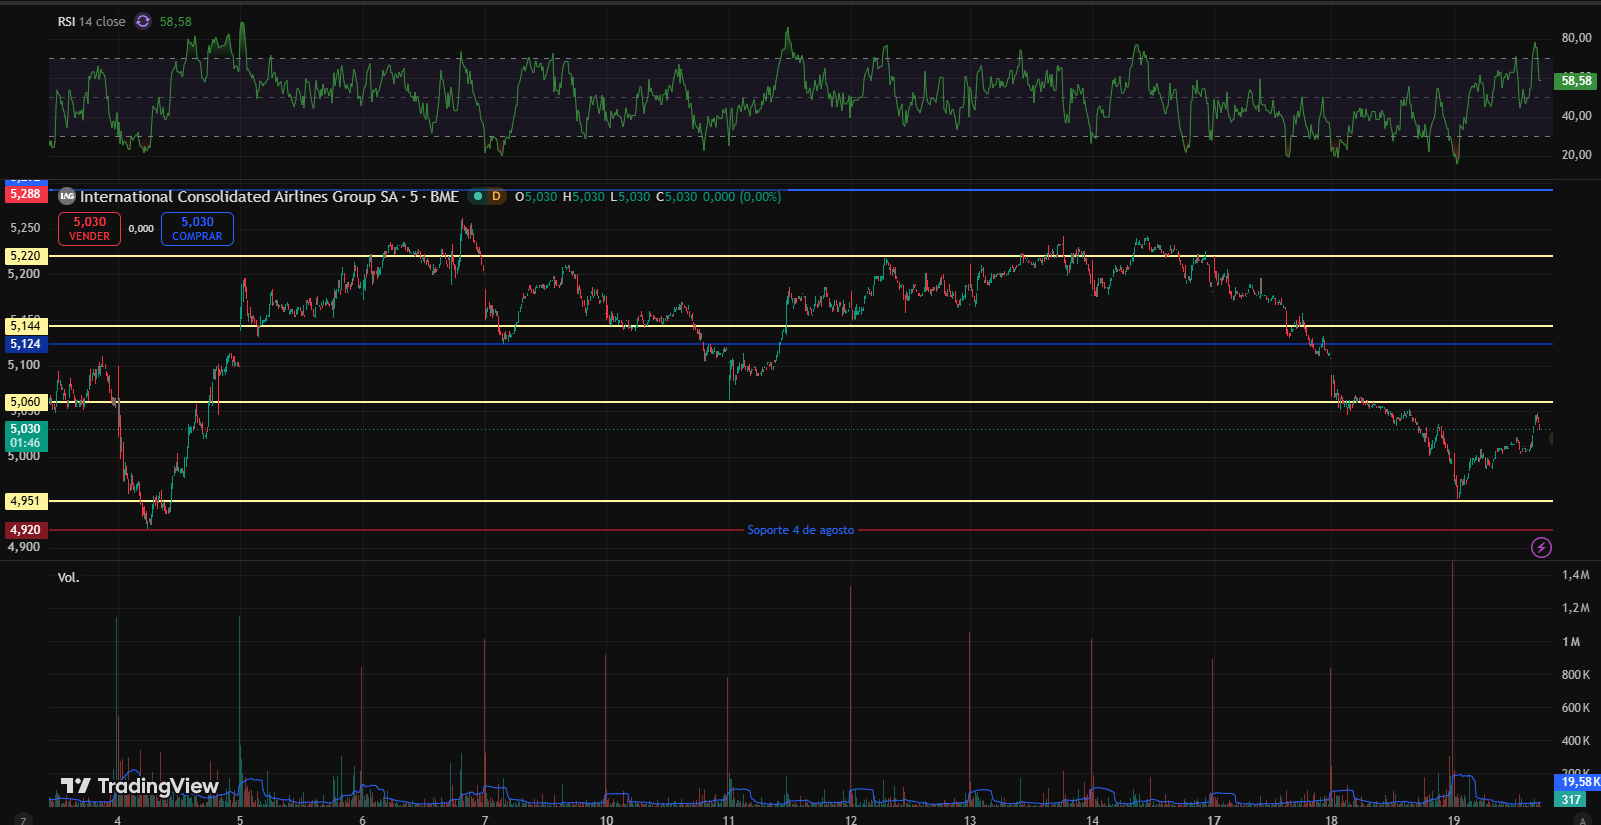The width and height of the screenshot is (1601, 825).
Task: Click the Vol. indicator label
Action: 68,578
